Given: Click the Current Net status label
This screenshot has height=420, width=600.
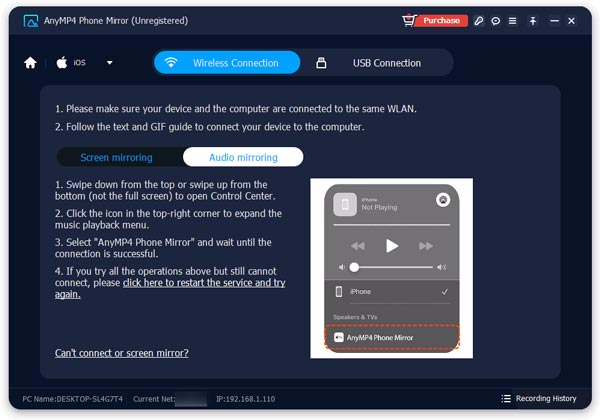Looking at the screenshot, I should pos(154,399).
